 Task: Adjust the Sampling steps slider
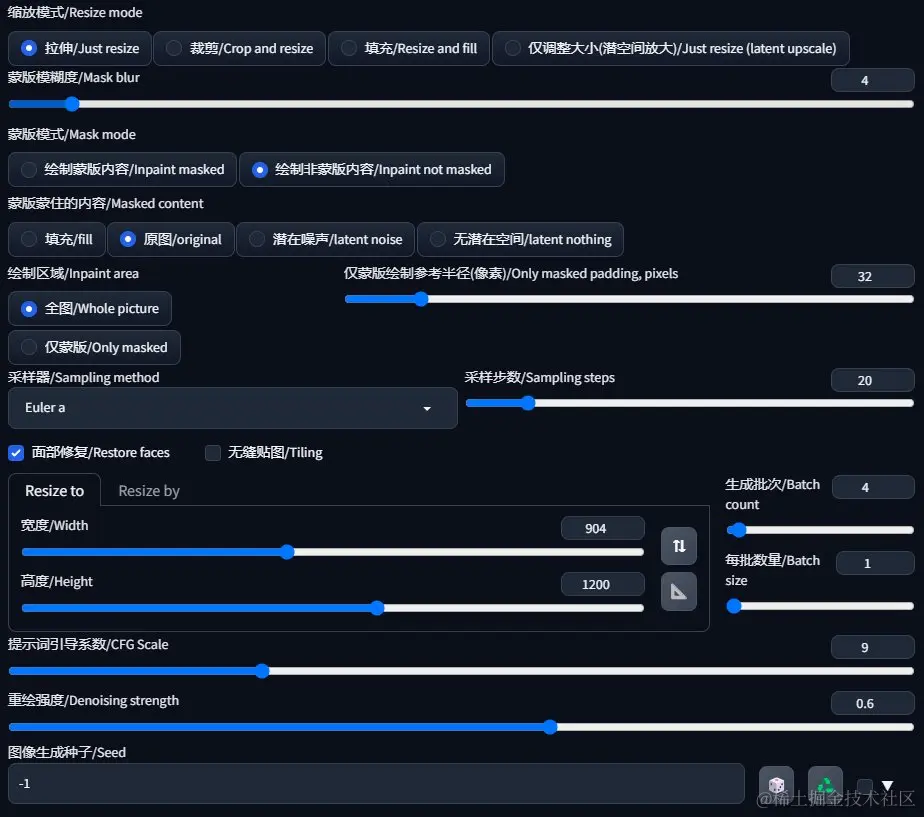[x=689, y=403]
